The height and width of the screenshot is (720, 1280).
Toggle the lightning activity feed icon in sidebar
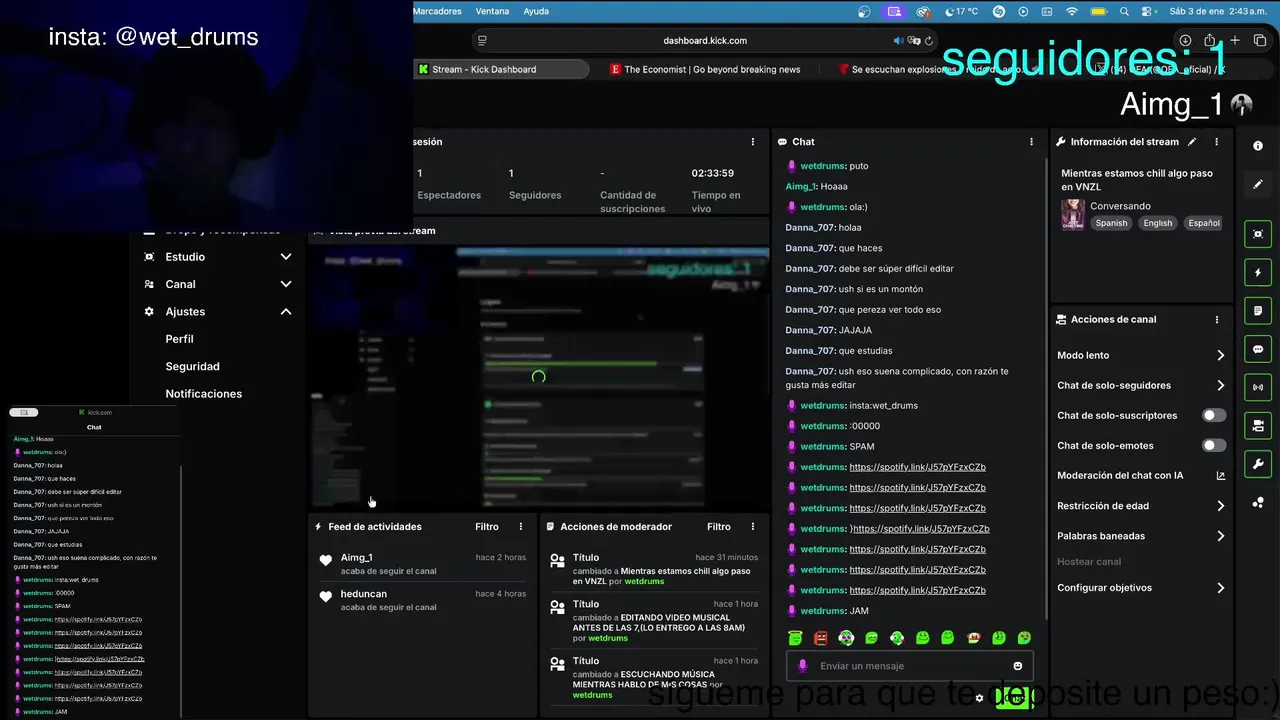(1258, 272)
